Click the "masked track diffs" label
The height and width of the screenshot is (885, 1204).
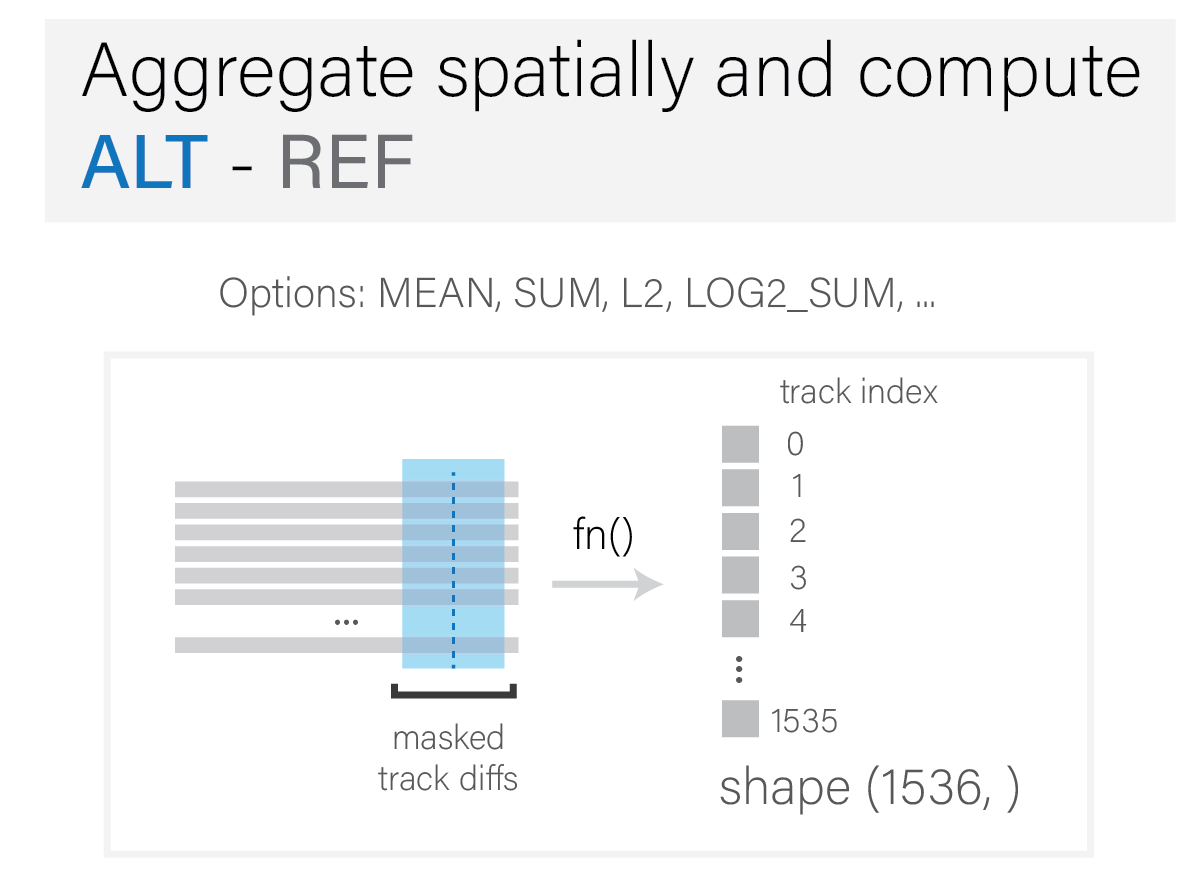448,758
